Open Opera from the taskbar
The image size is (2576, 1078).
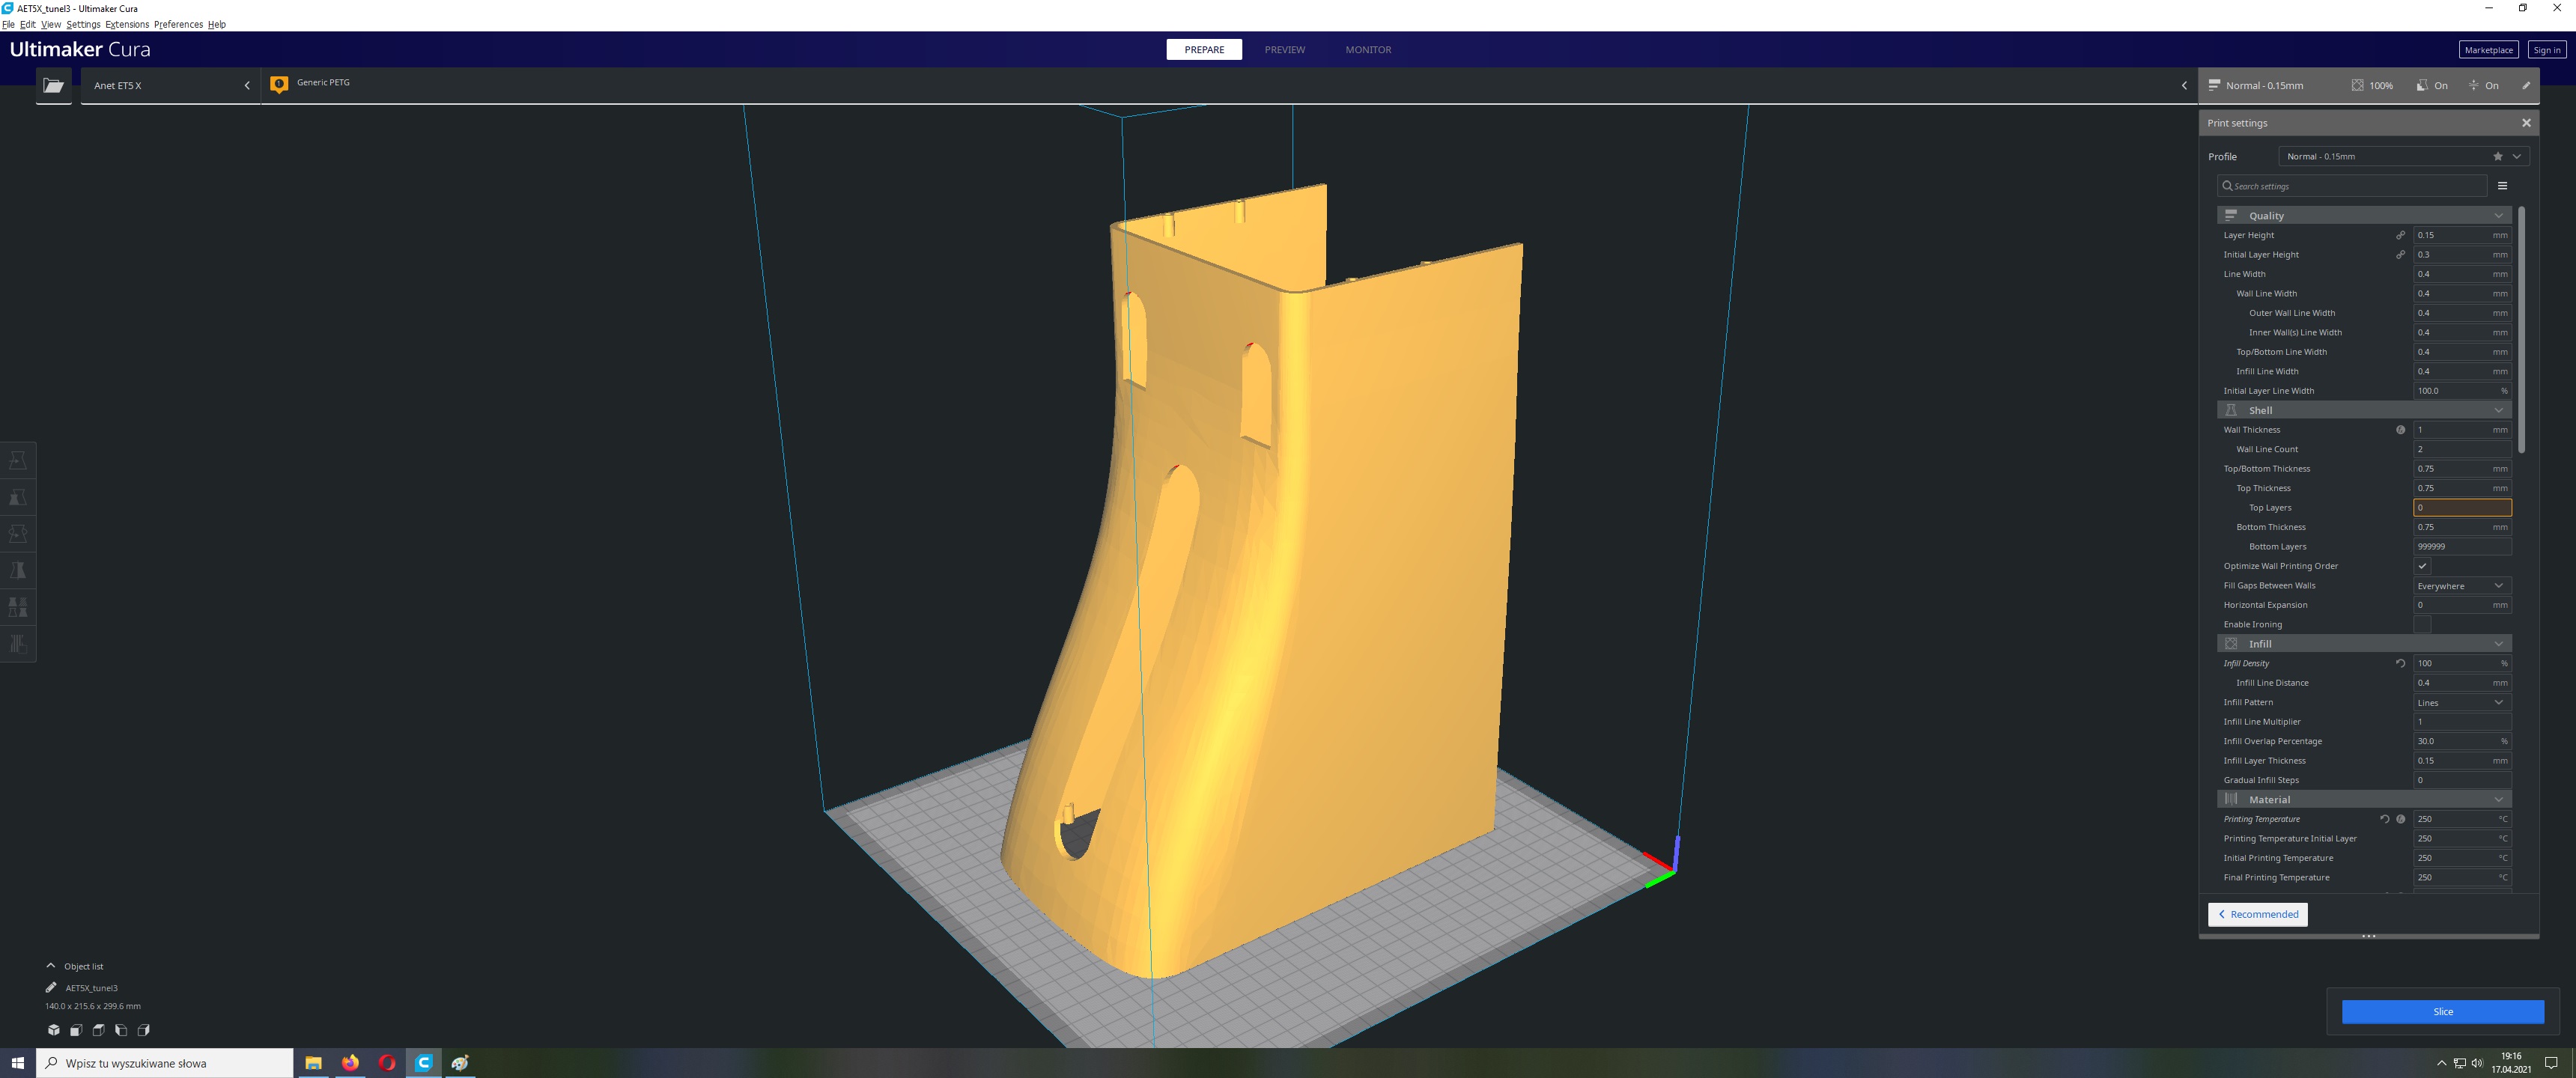(387, 1062)
